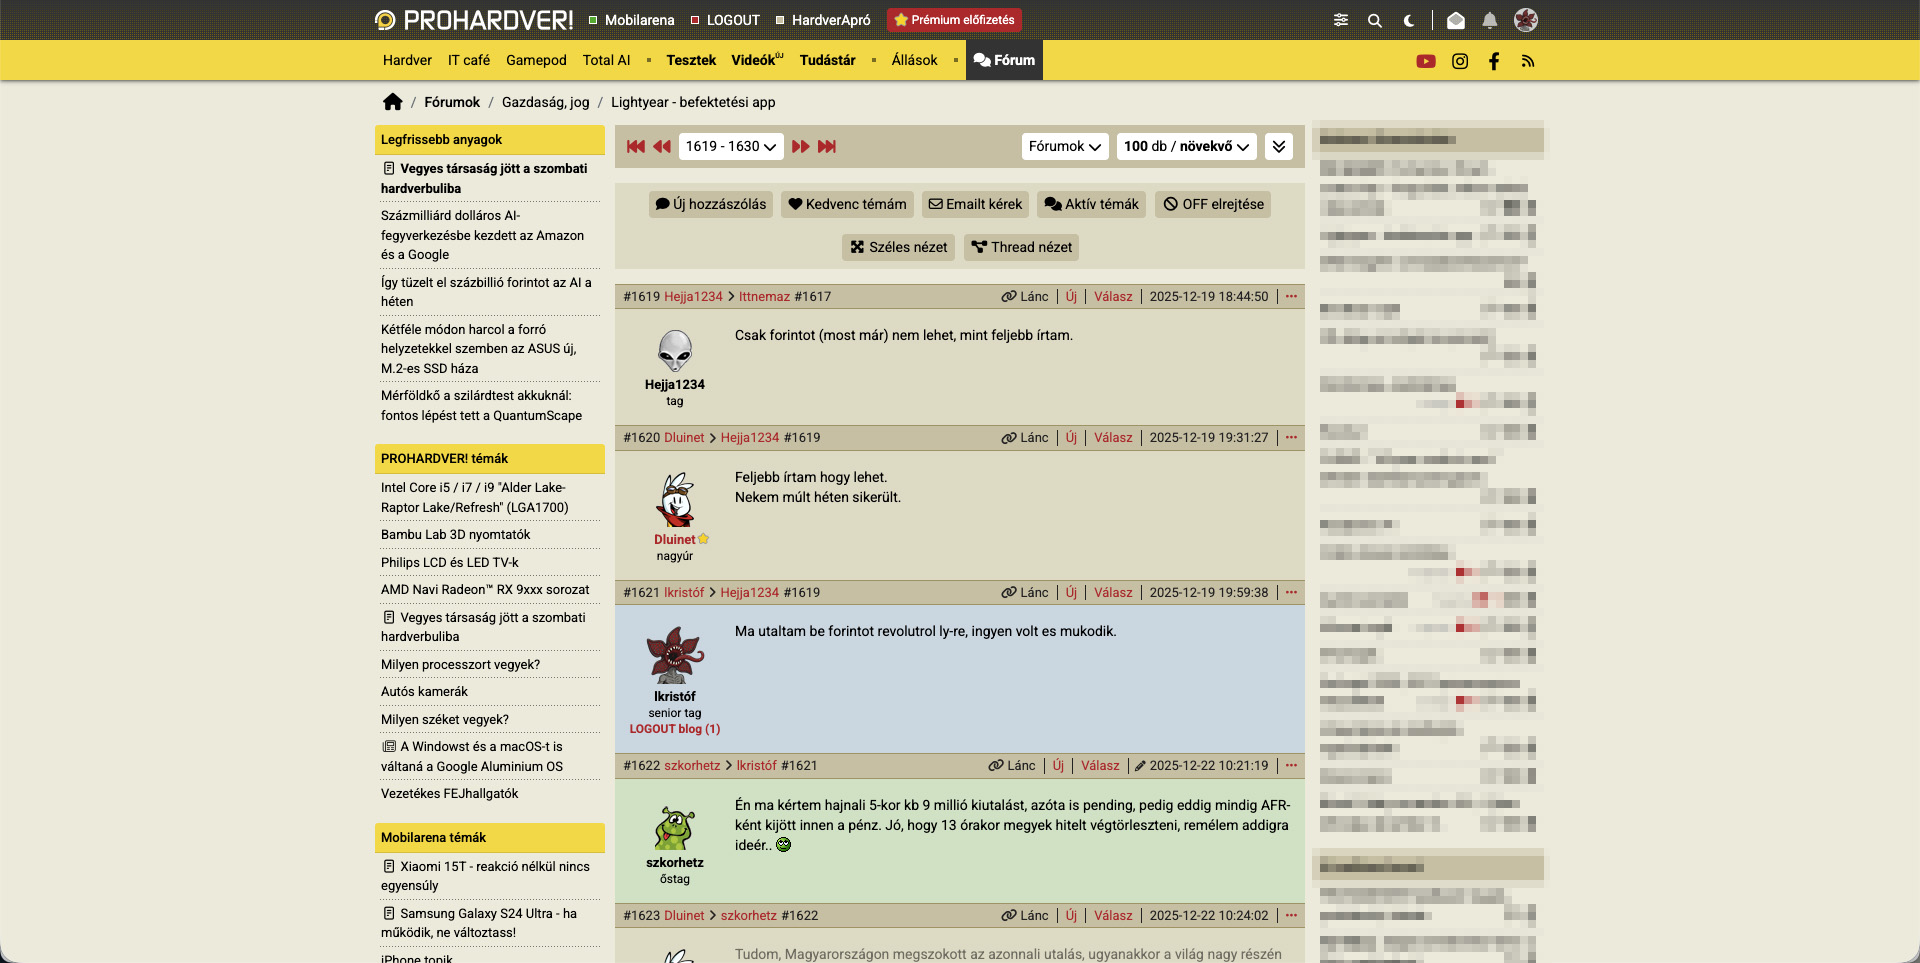Expand the double-chevron options button
Viewport: 1920px width, 963px height.
pyautogui.click(x=1279, y=146)
